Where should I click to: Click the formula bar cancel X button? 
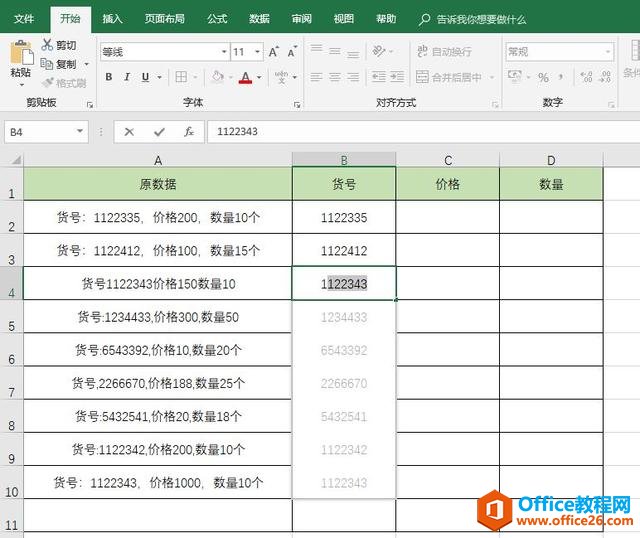click(129, 132)
